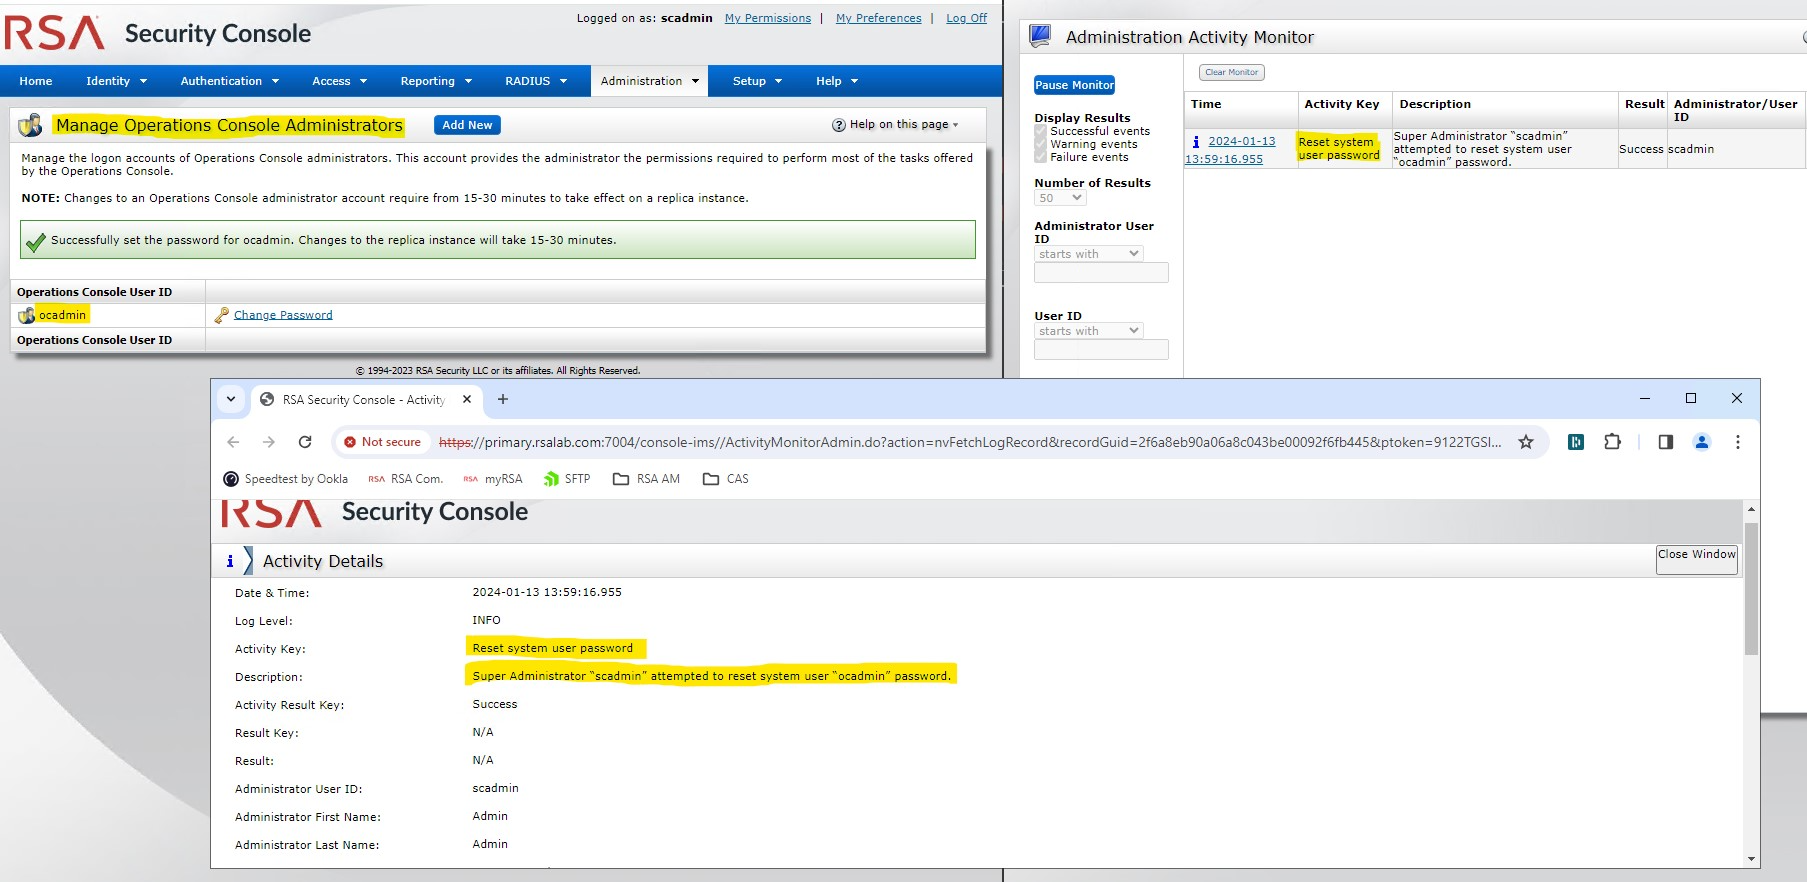
Task: Toggle the Failure events checkbox
Action: pyautogui.click(x=1041, y=157)
